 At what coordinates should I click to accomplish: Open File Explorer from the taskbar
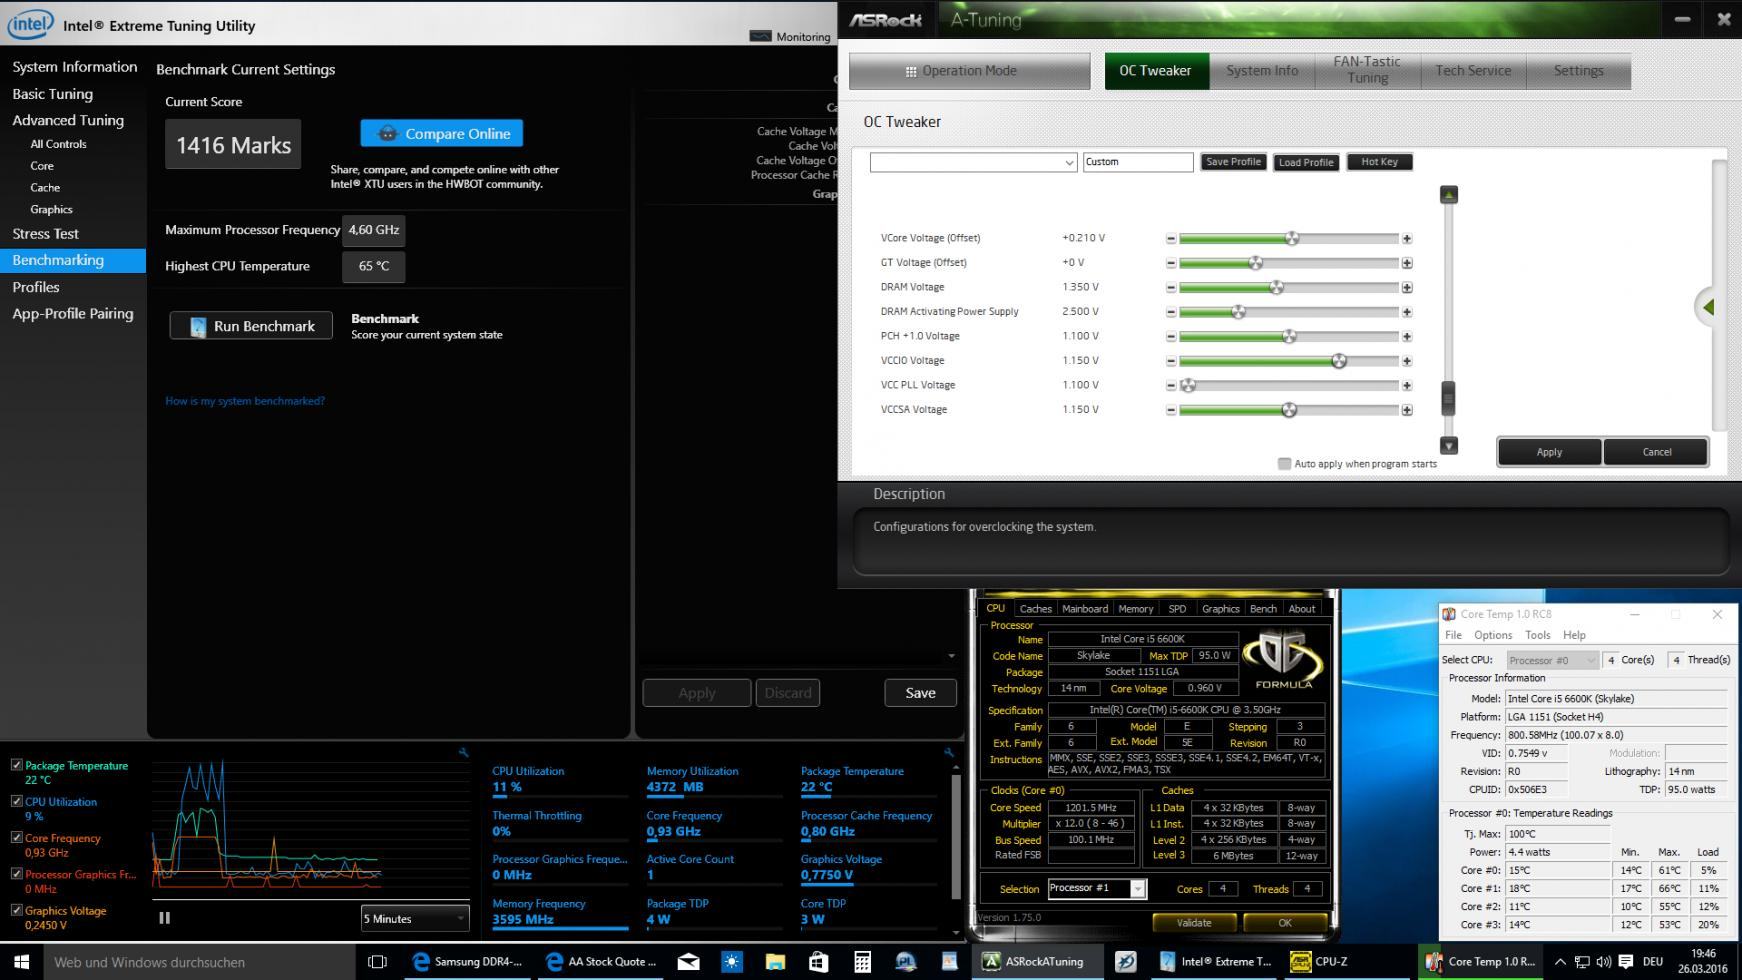click(x=775, y=962)
